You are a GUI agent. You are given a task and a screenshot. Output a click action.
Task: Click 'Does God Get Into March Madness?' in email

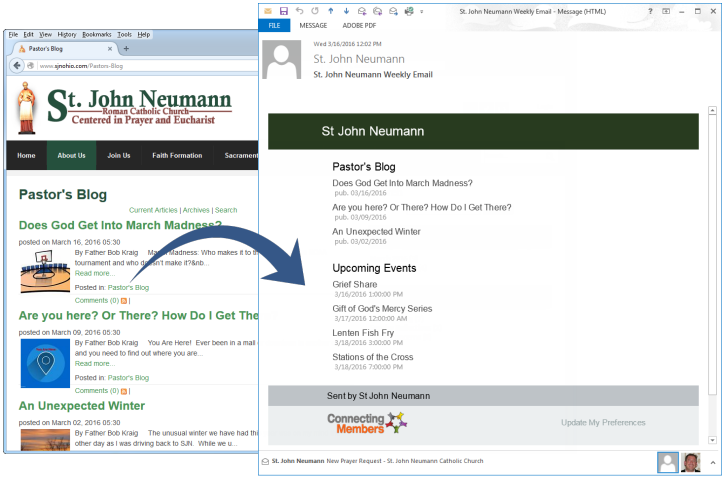(402, 183)
